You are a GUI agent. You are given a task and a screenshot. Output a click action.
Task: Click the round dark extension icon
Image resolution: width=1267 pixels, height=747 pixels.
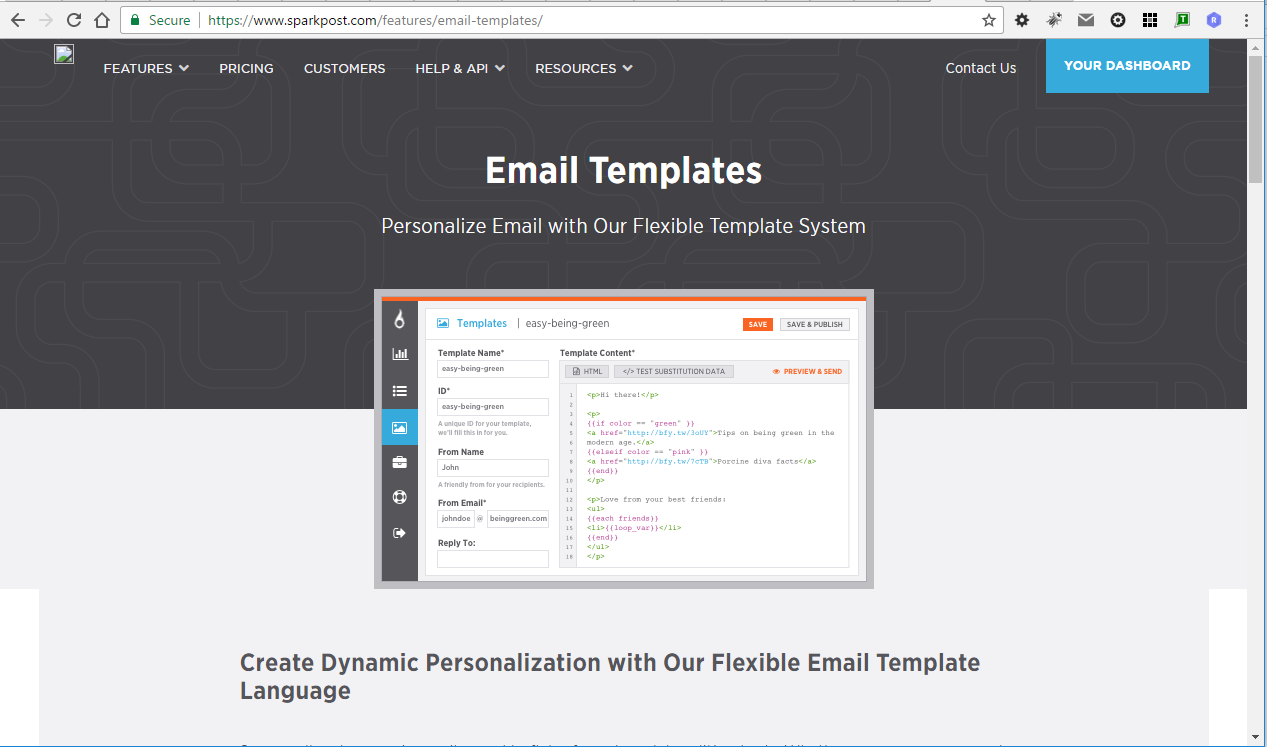1118,20
